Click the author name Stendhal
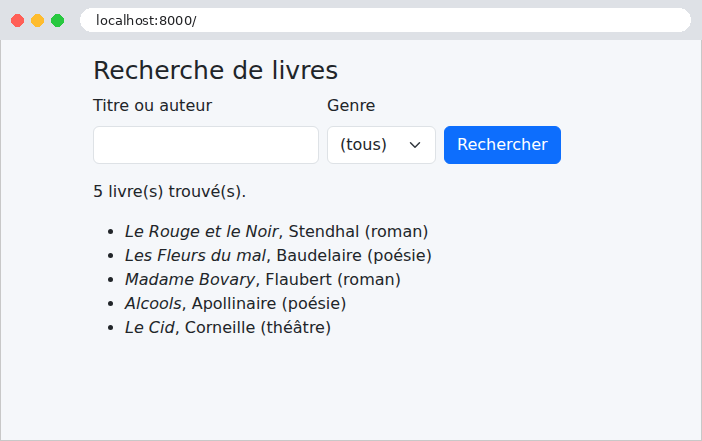 point(324,231)
